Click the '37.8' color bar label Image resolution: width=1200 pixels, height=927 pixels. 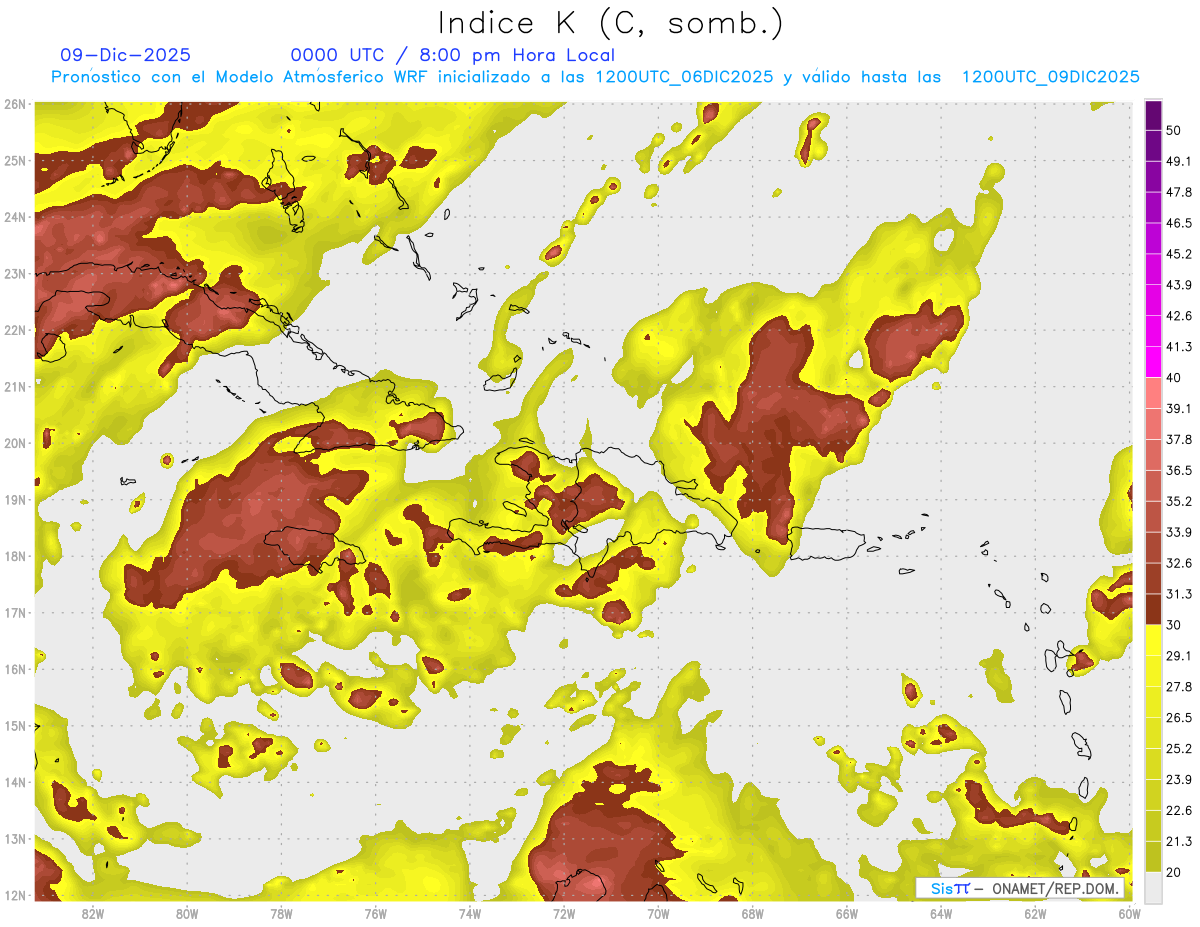pos(1179,439)
